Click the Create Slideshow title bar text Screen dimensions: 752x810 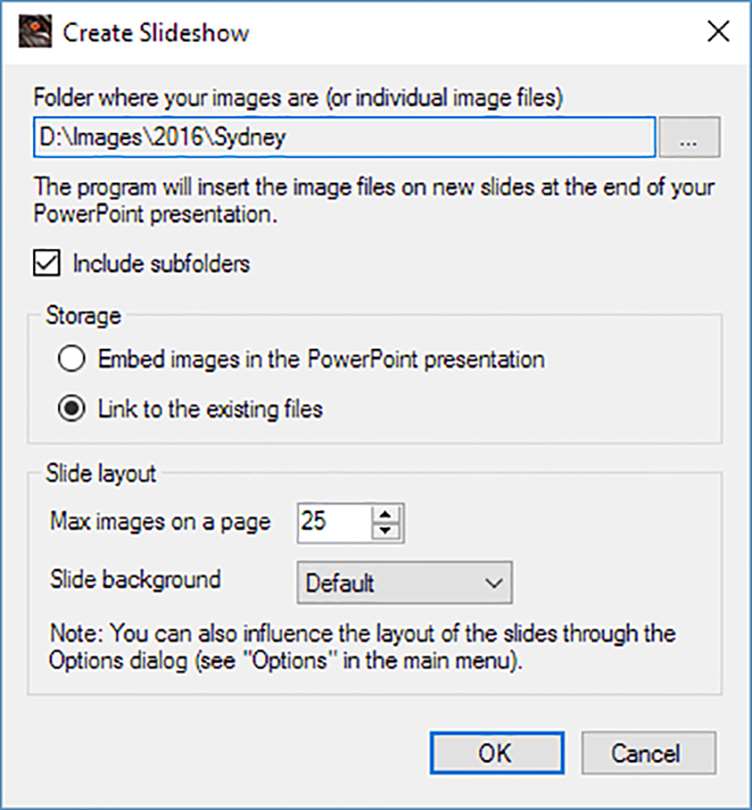(156, 32)
